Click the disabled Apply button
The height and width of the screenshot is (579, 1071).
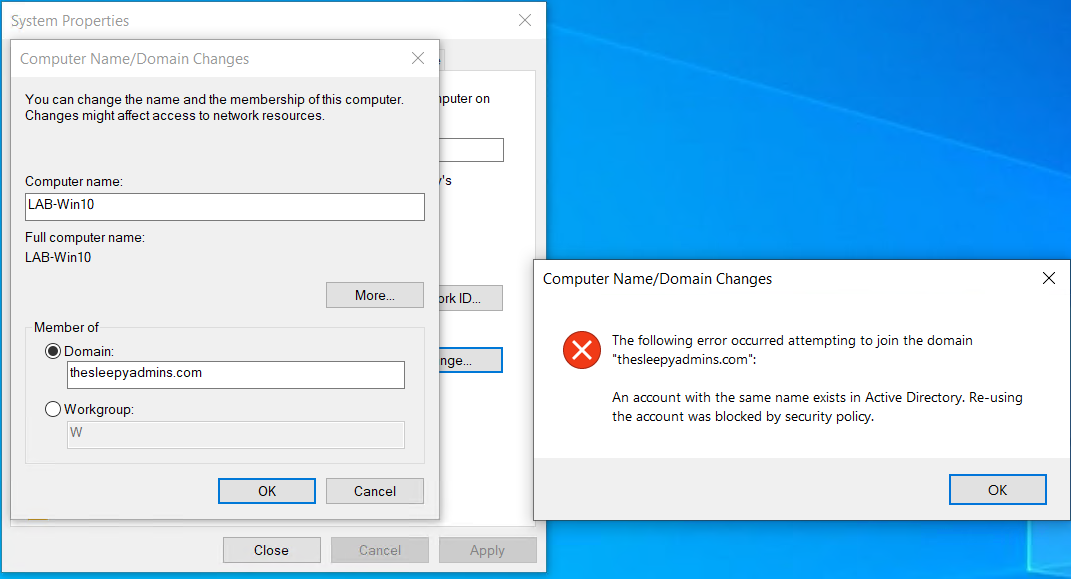pos(487,549)
